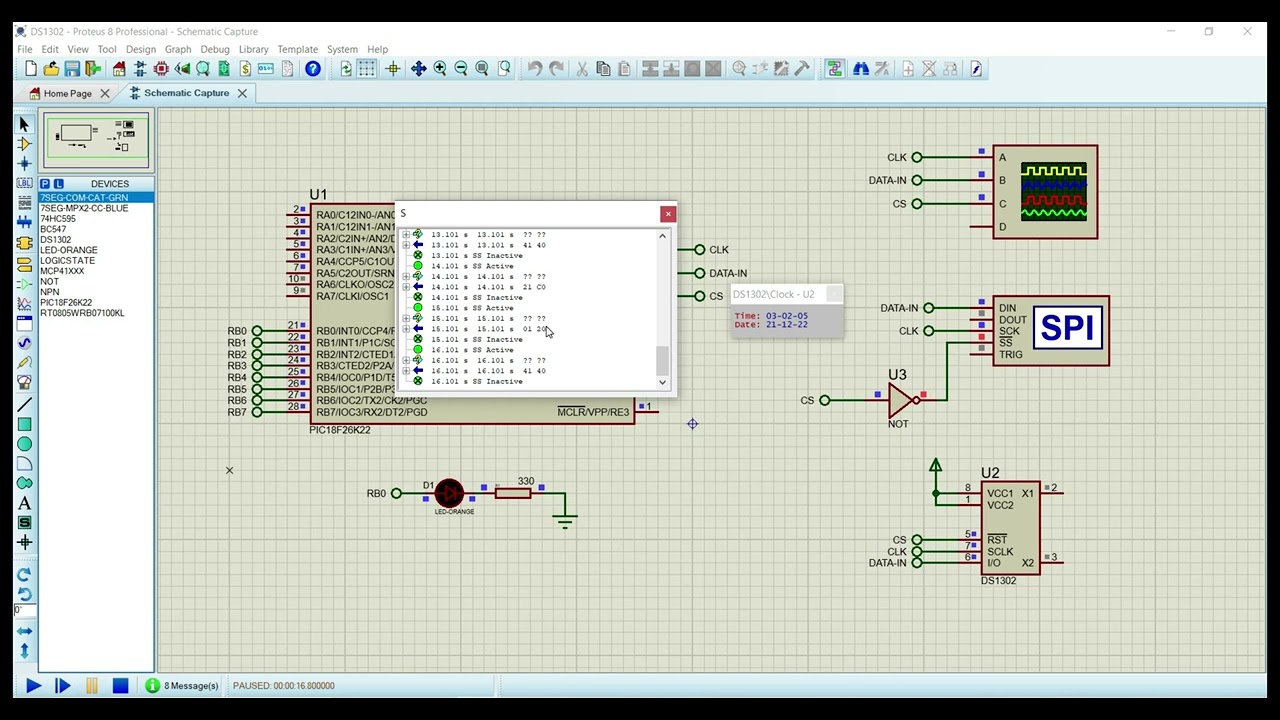The height and width of the screenshot is (720, 1280).
Task: Click the Step simulation button
Action: click(x=62, y=686)
